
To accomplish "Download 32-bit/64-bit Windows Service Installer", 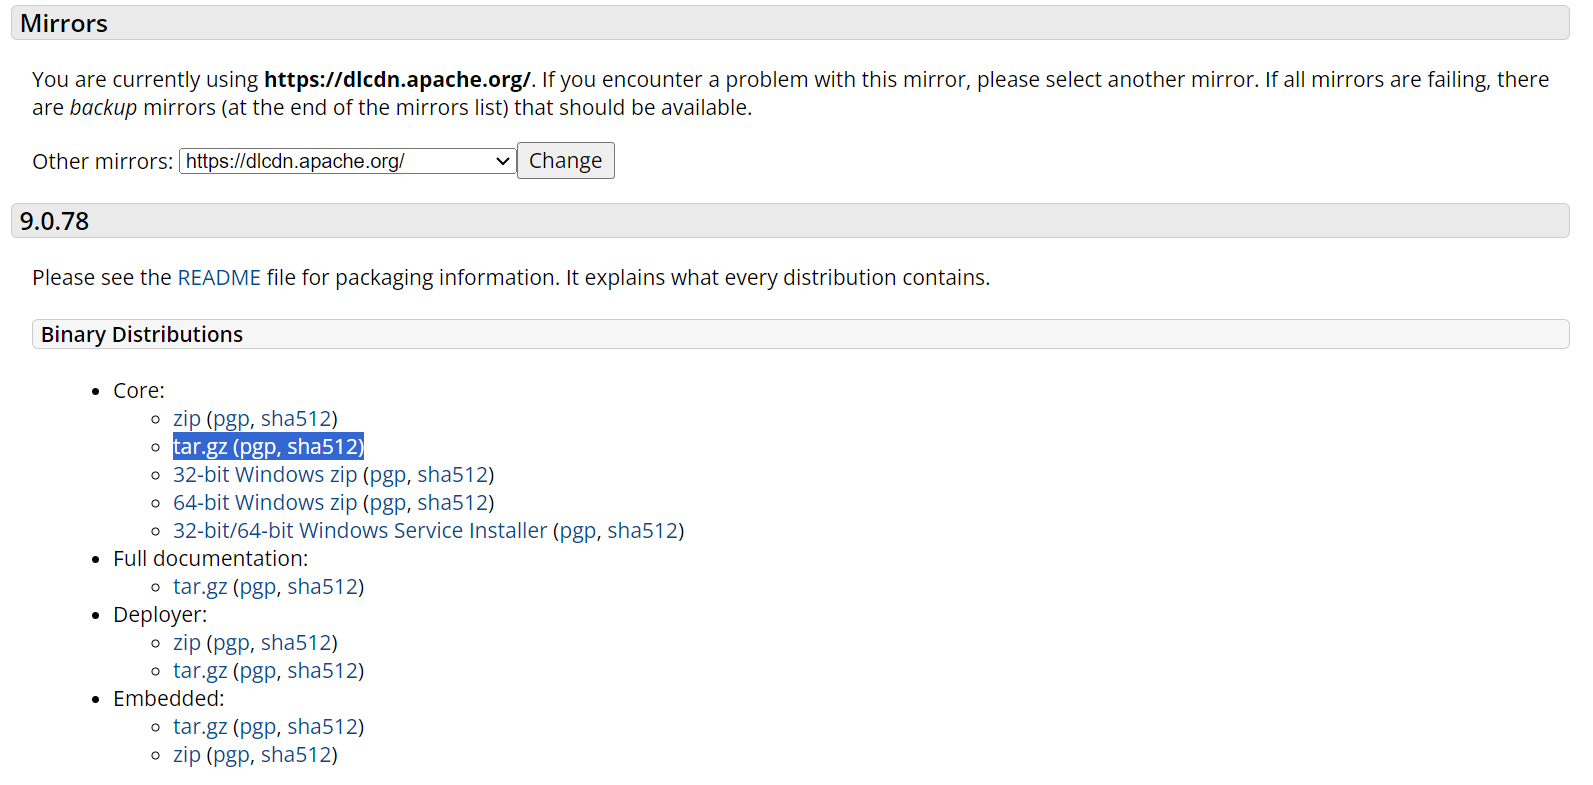I will pyautogui.click(x=360, y=531).
